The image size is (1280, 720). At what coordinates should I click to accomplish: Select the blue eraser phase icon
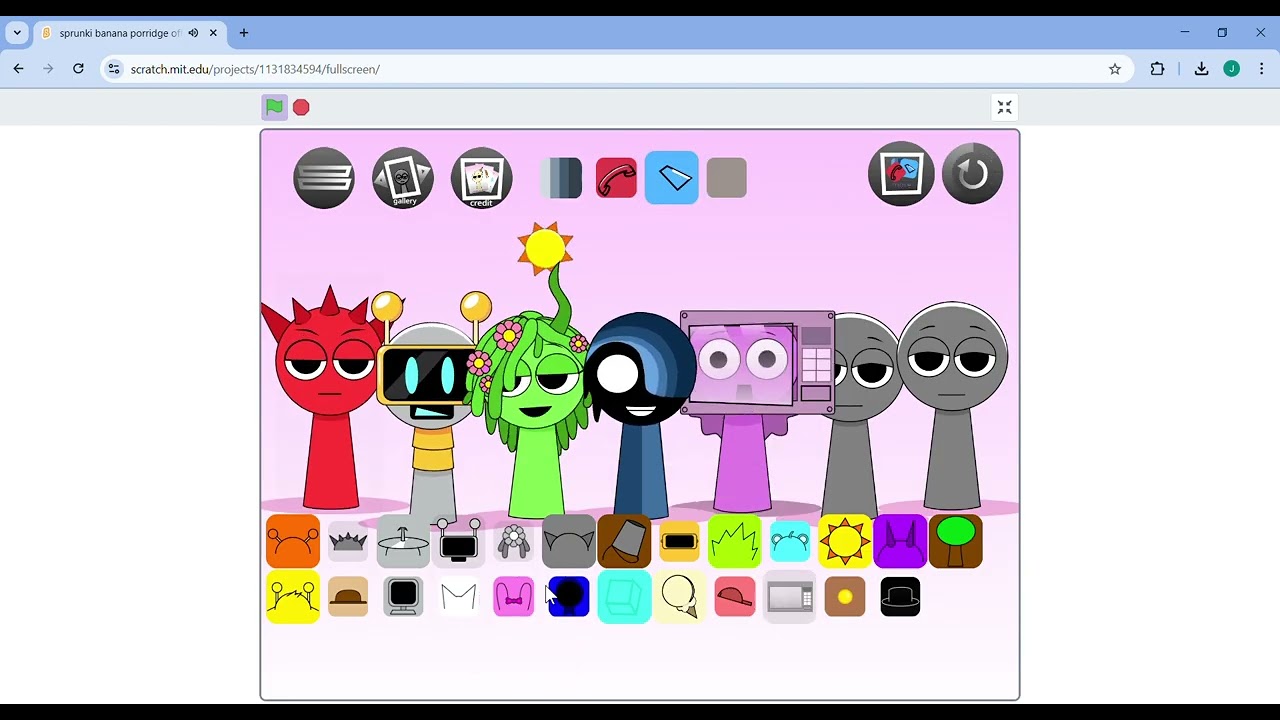(672, 178)
